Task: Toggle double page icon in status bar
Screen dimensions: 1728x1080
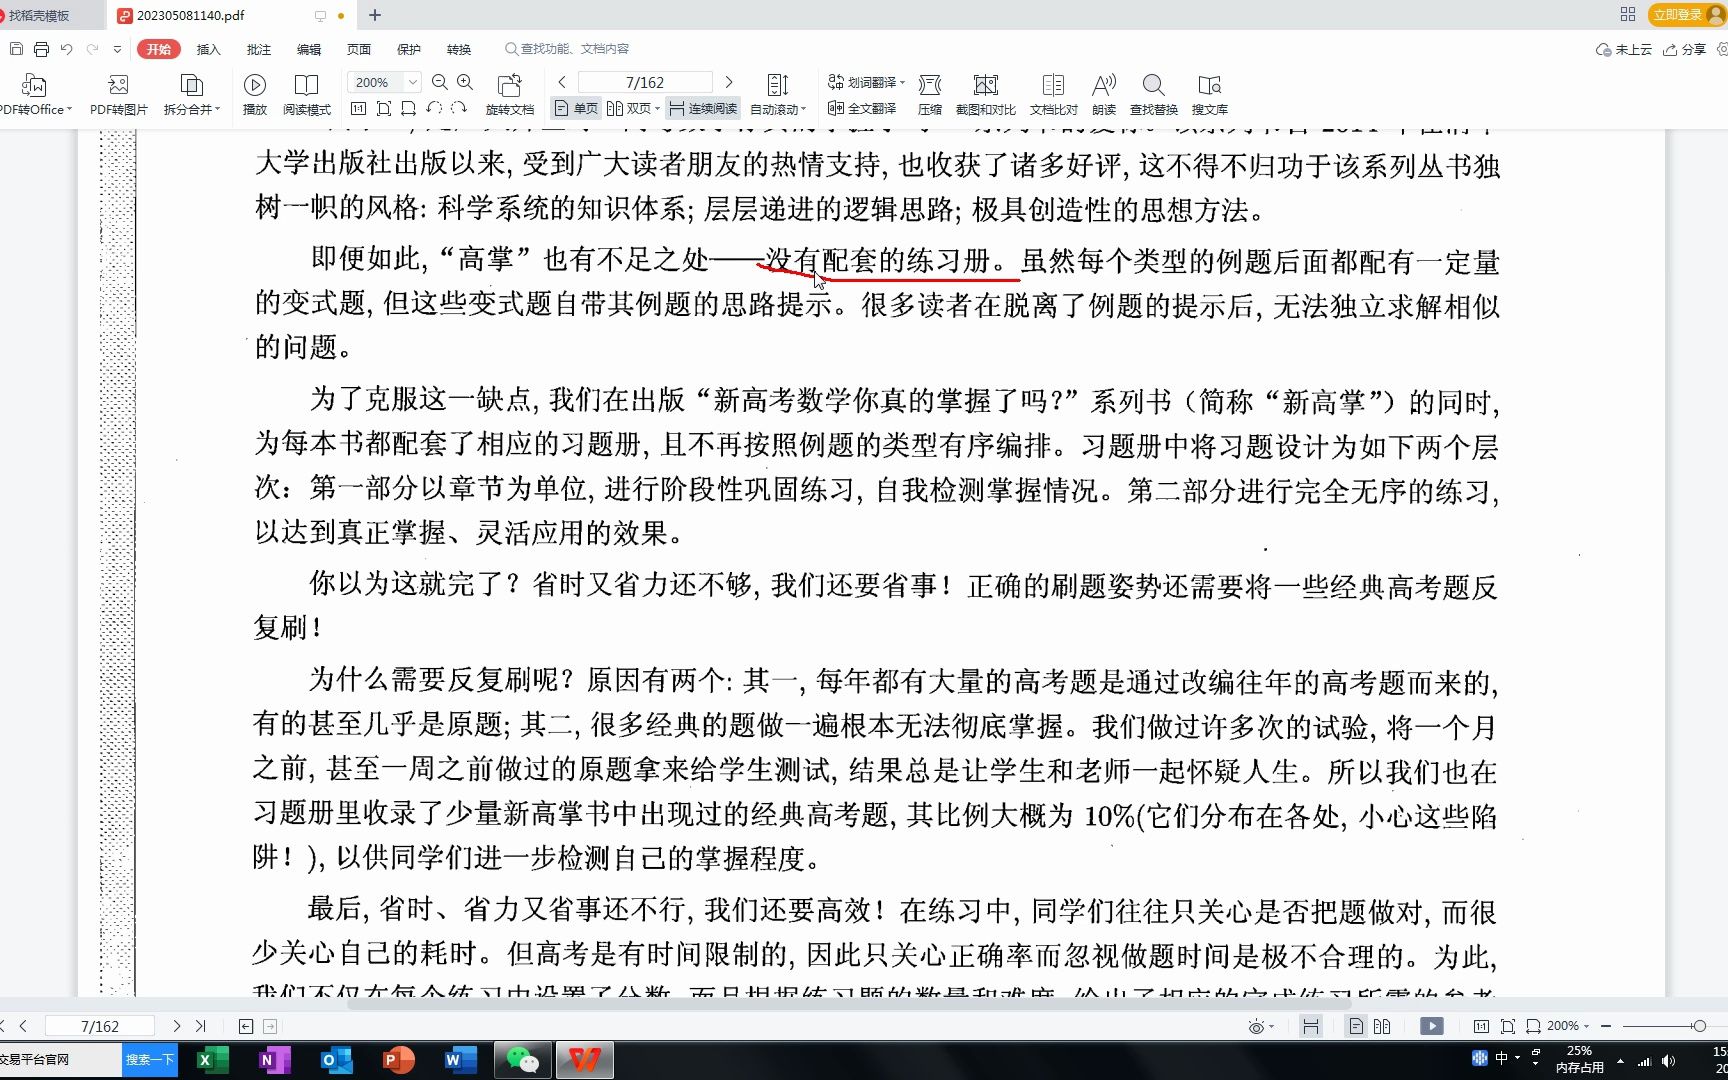Action: tap(1382, 1026)
